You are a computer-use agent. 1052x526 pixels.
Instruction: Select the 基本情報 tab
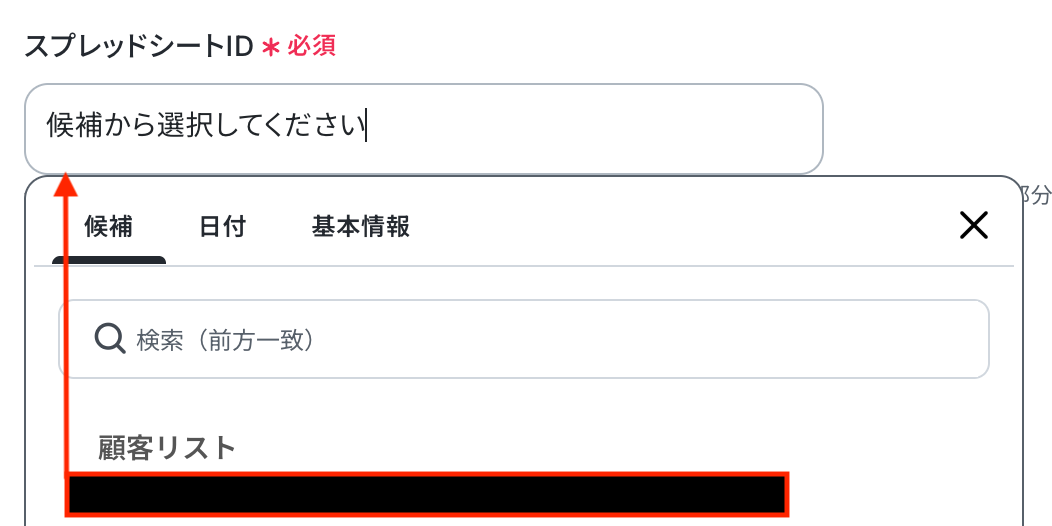[x=360, y=227]
